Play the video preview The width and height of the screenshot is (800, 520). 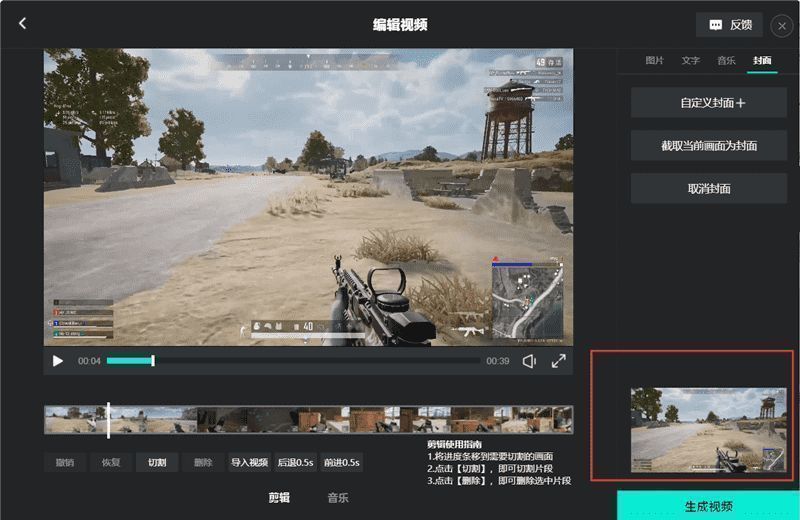coord(58,361)
